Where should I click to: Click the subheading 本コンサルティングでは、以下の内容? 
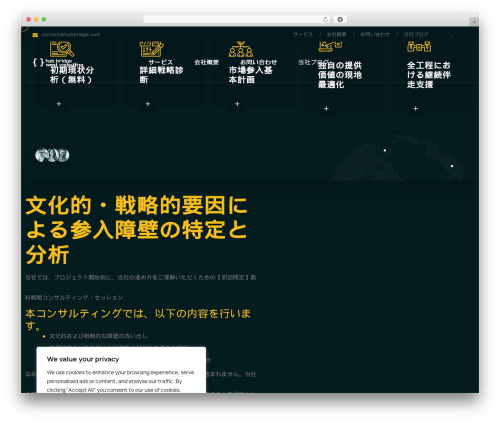(138, 319)
